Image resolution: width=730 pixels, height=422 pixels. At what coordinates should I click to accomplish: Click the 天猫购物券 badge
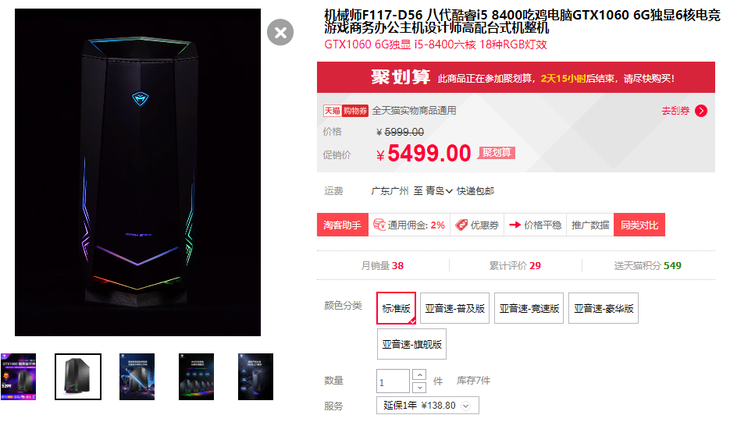pyautogui.click(x=345, y=111)
